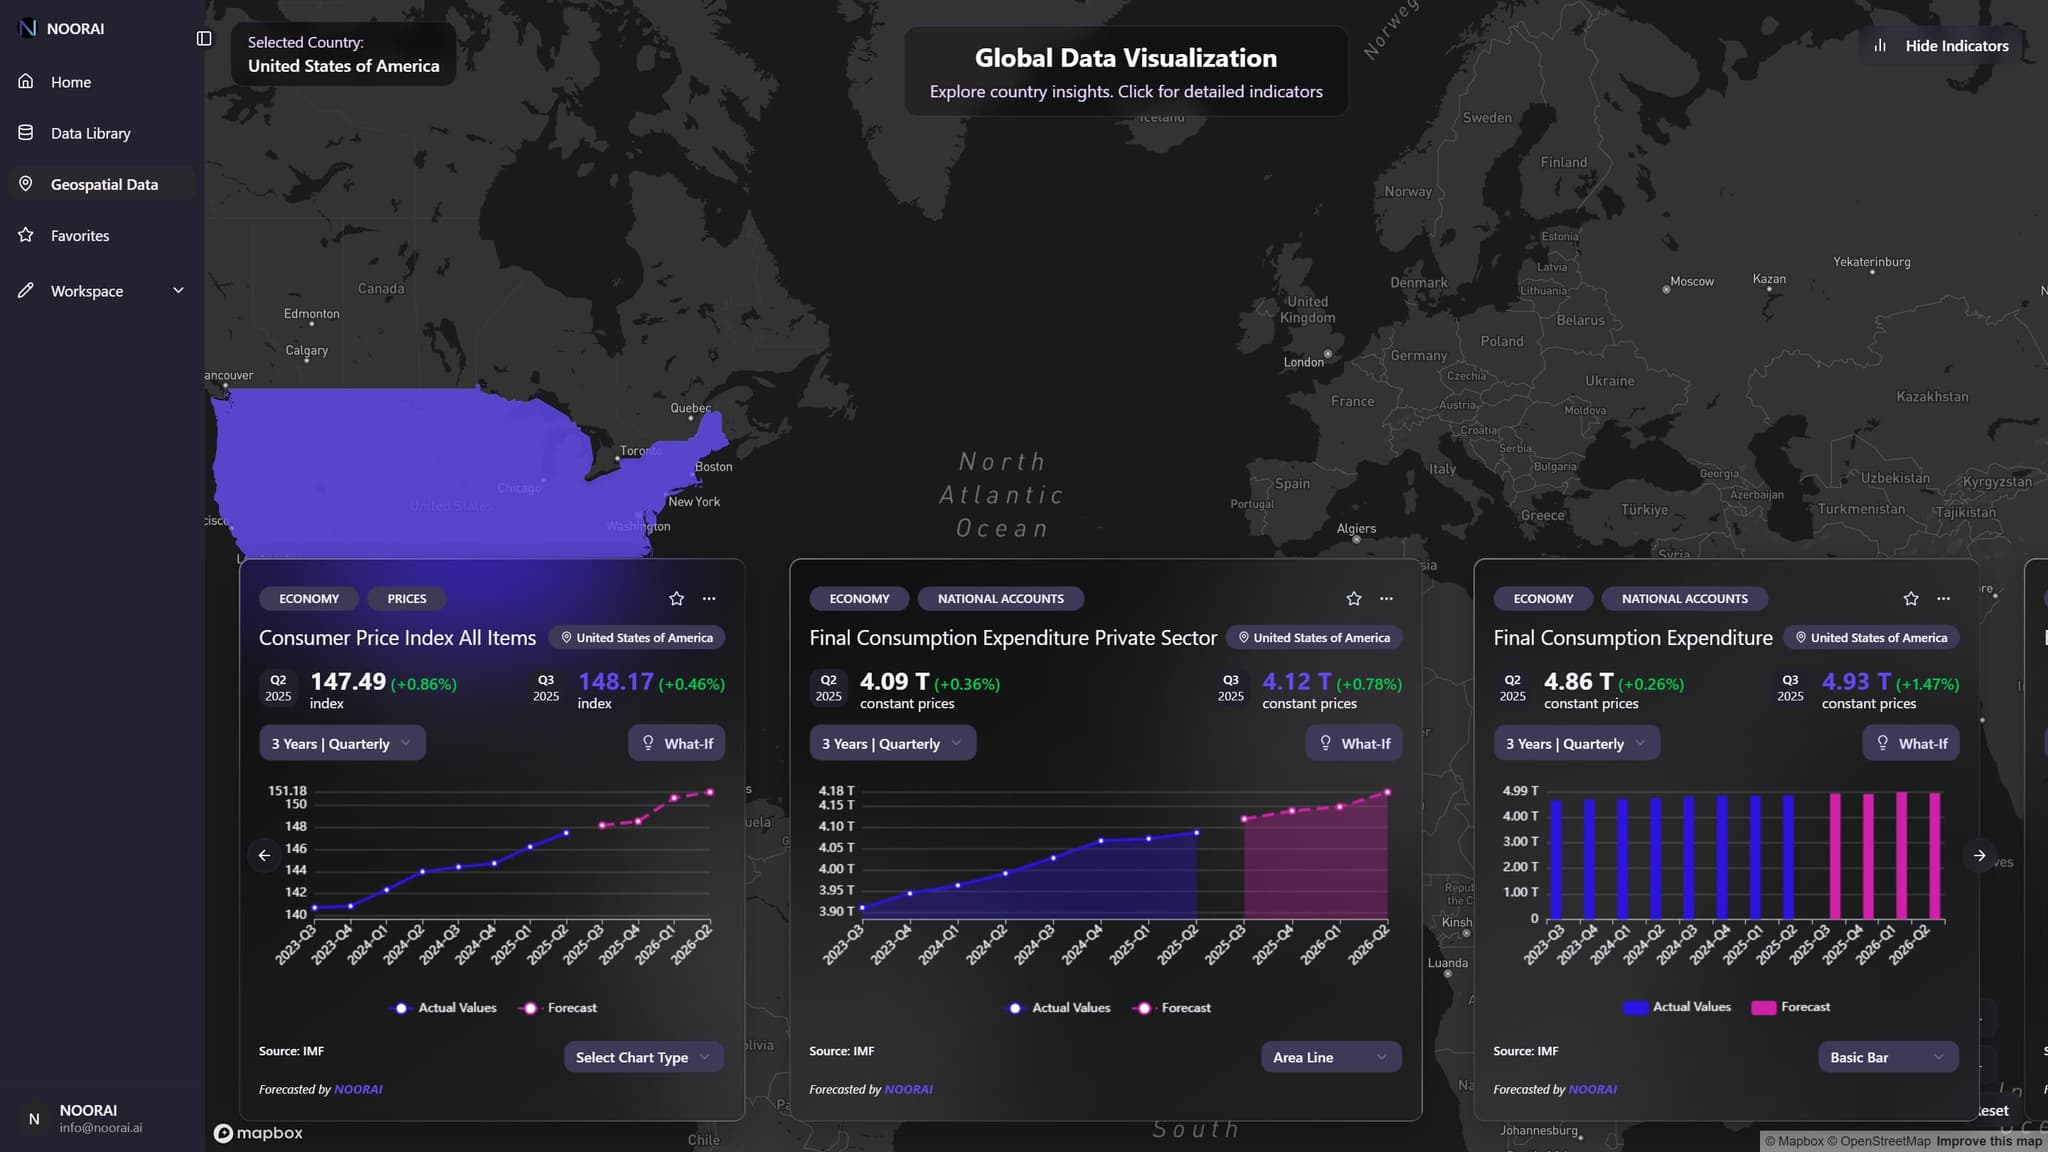Click the right arrow to see more indicators
Viewport: 2048px width, 1152px height.
[x=1979, y=855]
